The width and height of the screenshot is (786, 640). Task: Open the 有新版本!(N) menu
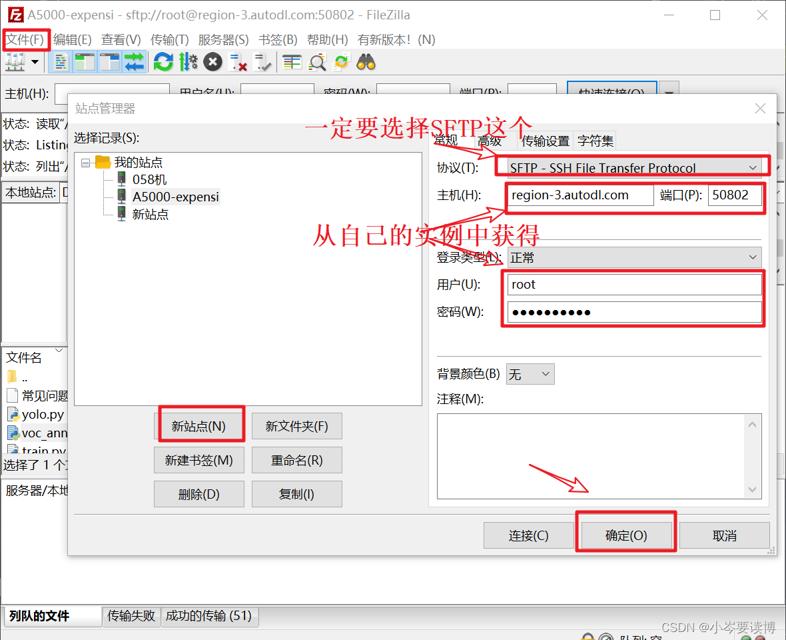click(396, 40)
